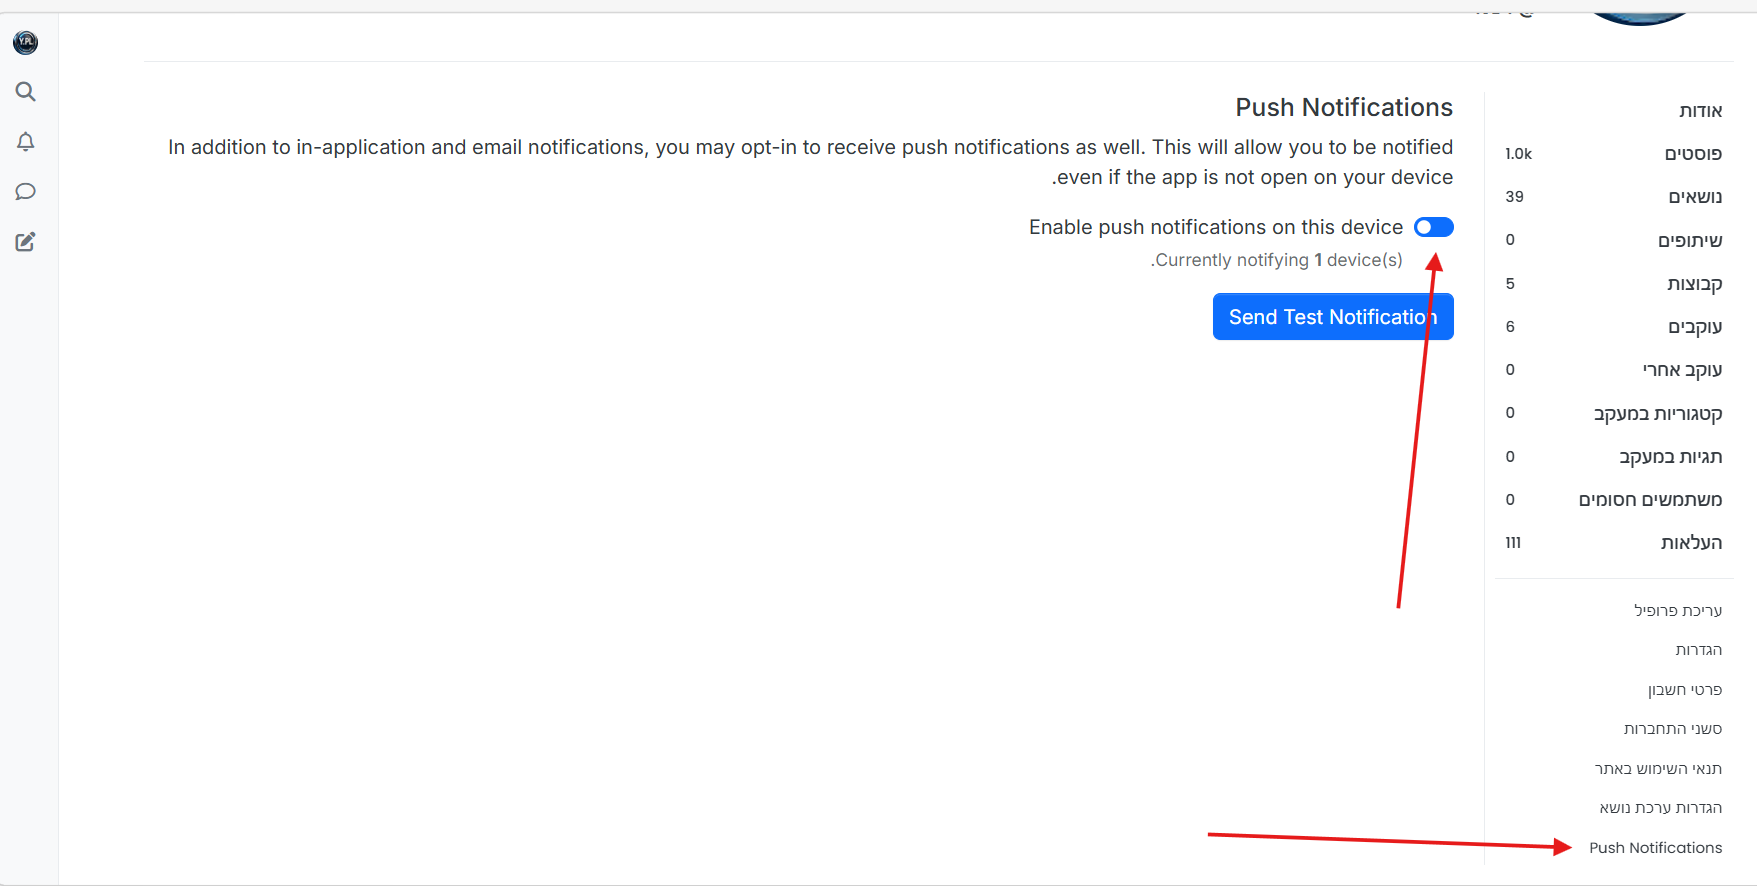The image size is (1757, 886).
Task: Open העלאות uploads section
Action: [1691, 543]
